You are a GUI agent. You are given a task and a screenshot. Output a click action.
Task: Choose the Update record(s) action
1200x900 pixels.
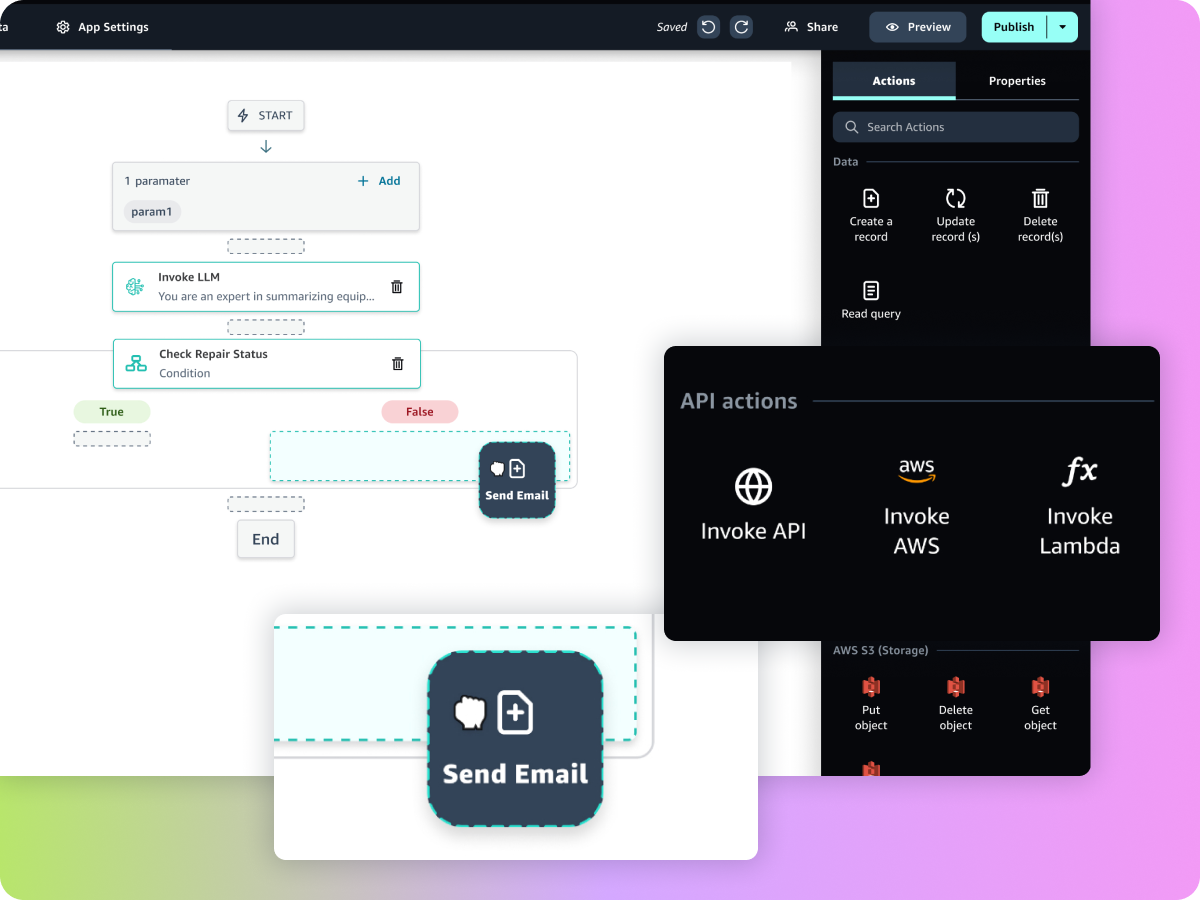(x=955, y=213)
